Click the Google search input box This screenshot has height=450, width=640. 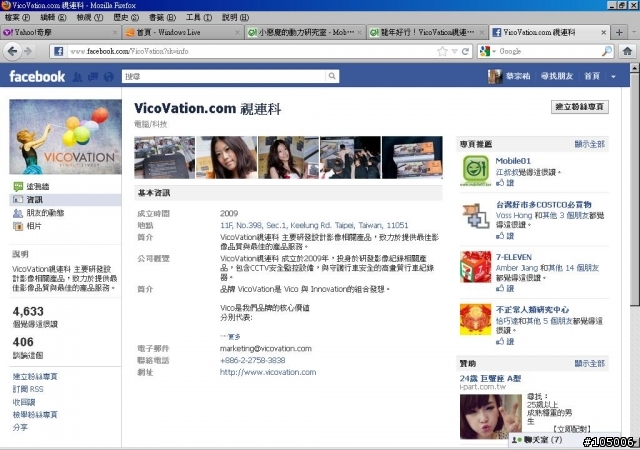click(x=549, y=51)
